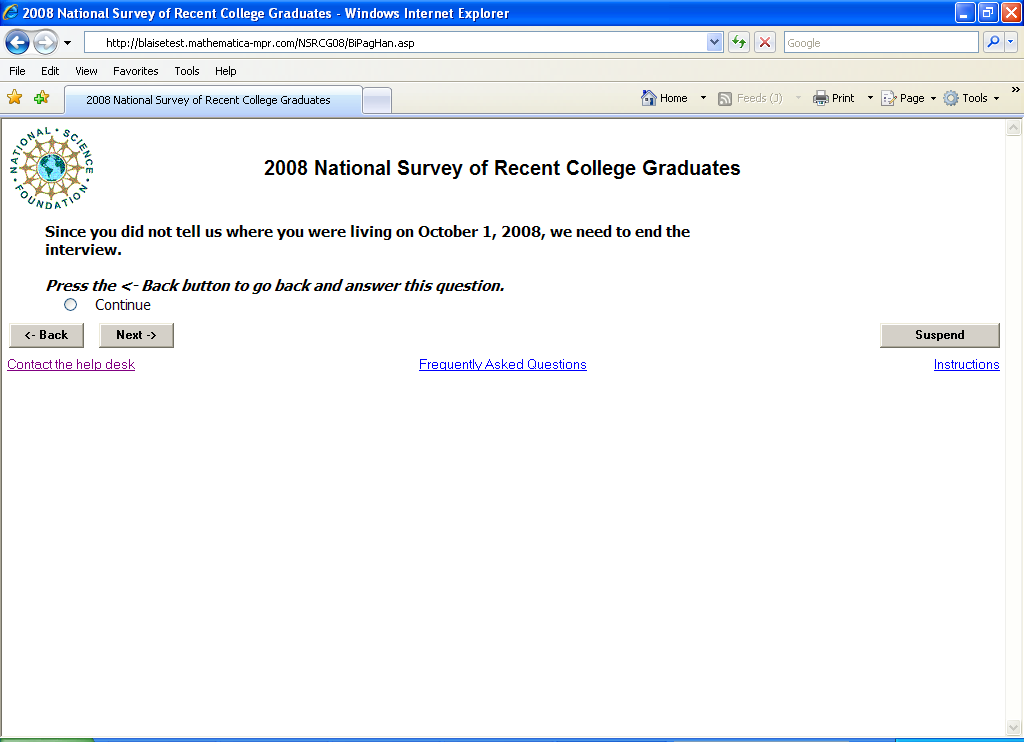Open the Tools gear toolbar menu
This screenshot has height=742, width=1024.
971,98
